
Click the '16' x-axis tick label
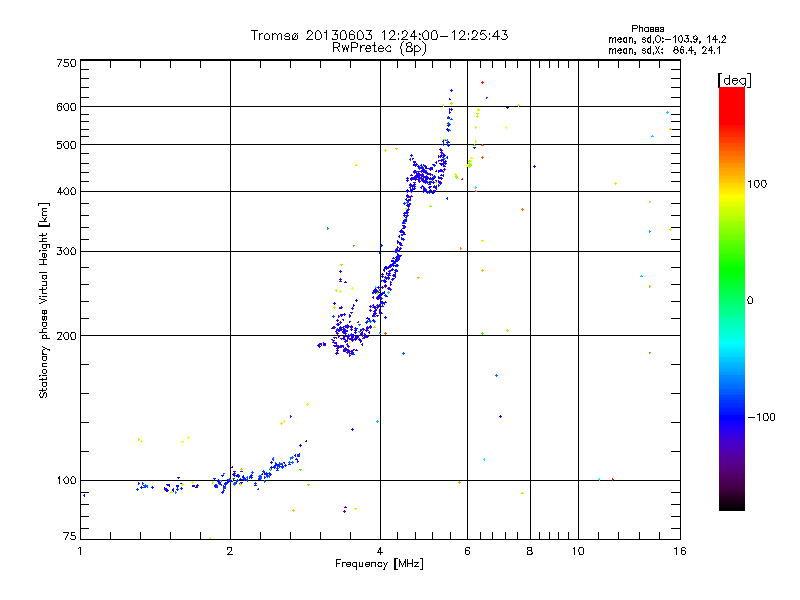(x=680, y=551)
